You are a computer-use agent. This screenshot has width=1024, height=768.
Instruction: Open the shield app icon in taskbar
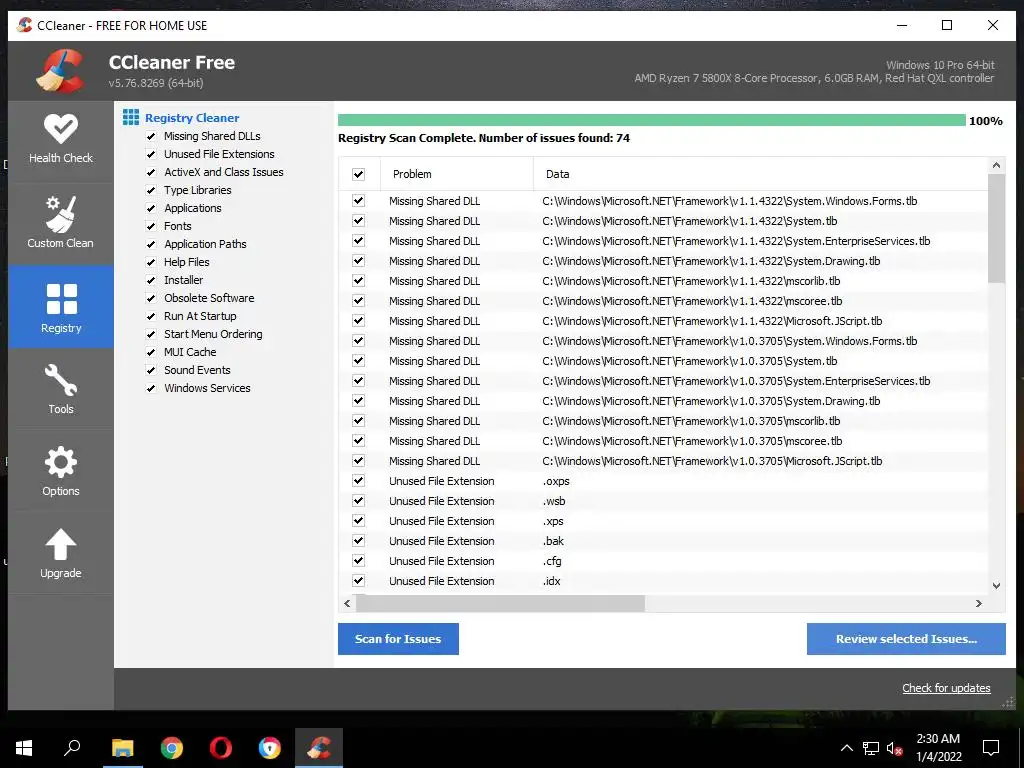pos(270,748)
